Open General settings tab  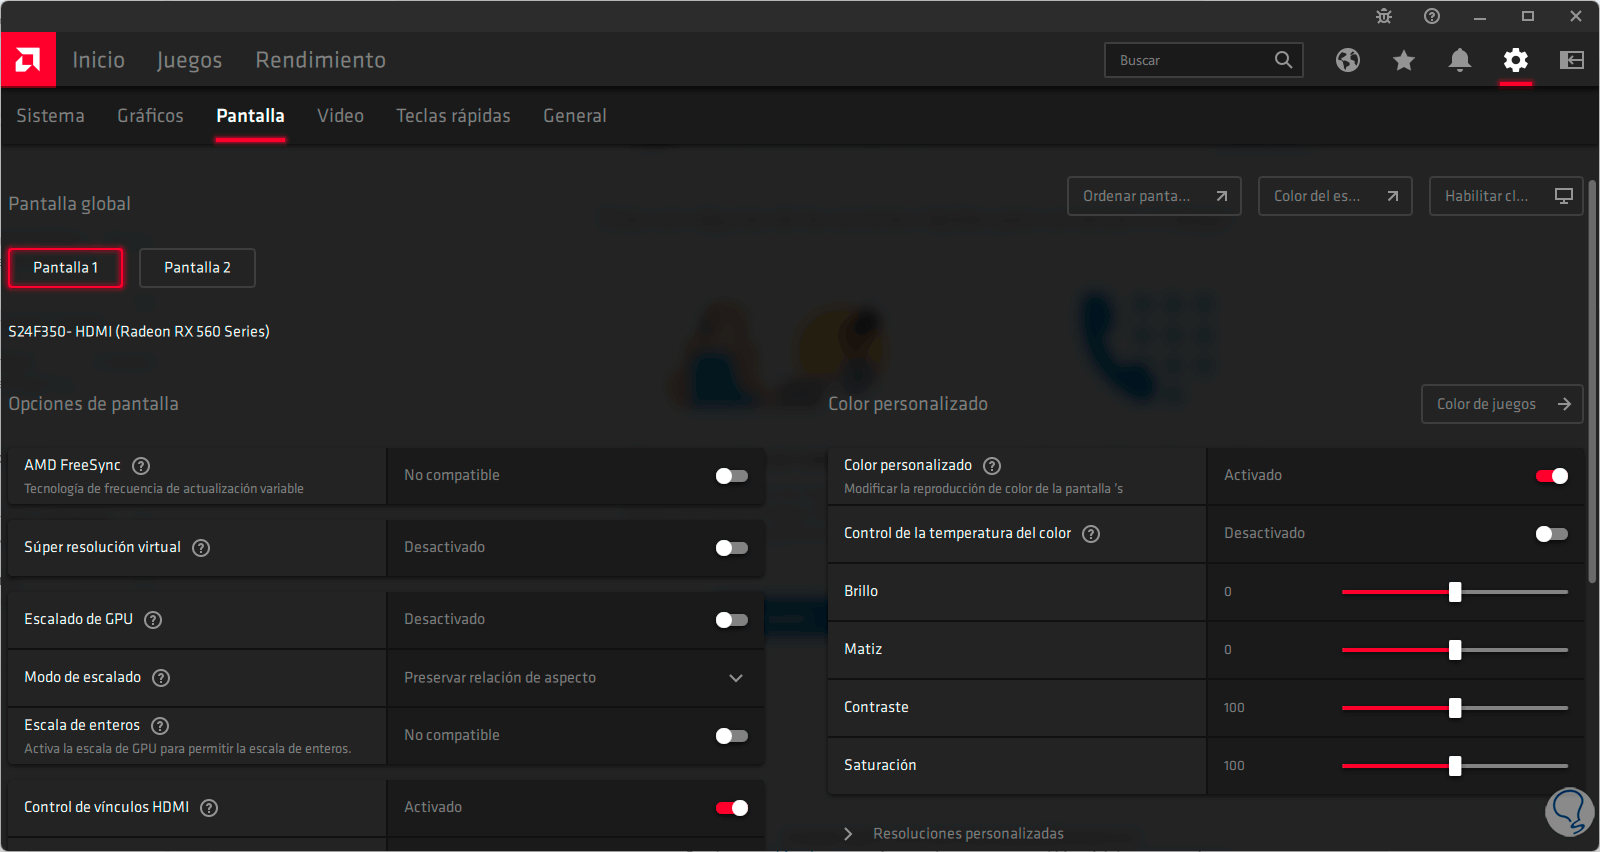[x=575, y=116]
